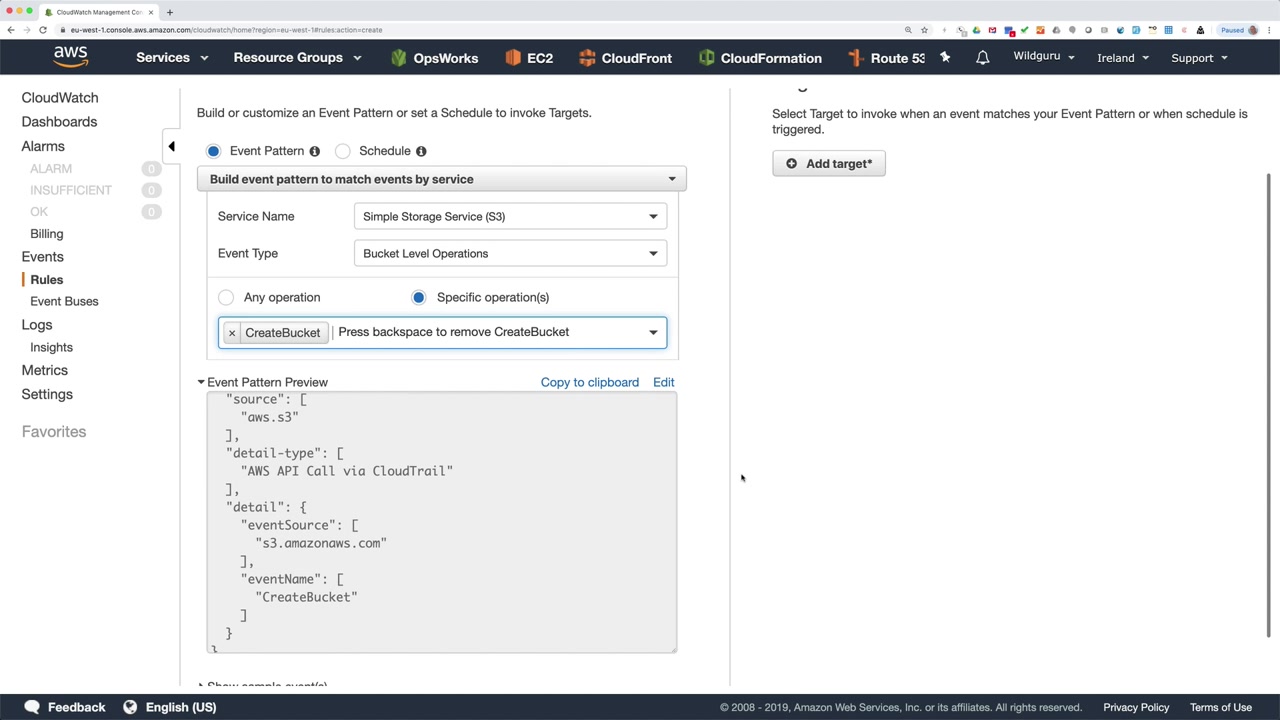Open the notifications bell icon
Screen dimensions: 1280x720
(982, 58)
